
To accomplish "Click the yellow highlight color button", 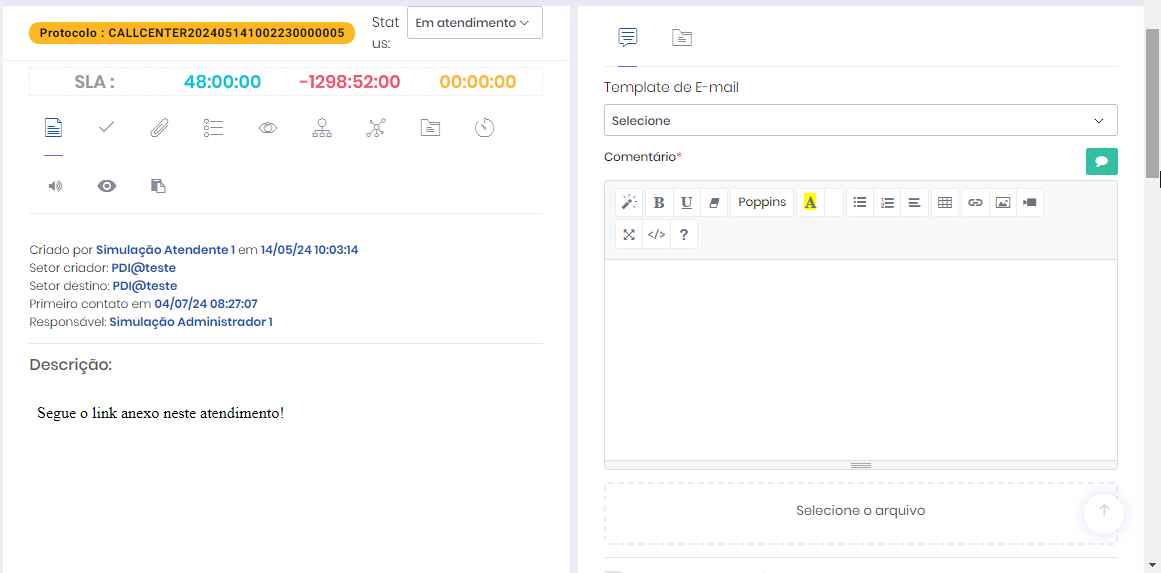I will tap(810, 203).
